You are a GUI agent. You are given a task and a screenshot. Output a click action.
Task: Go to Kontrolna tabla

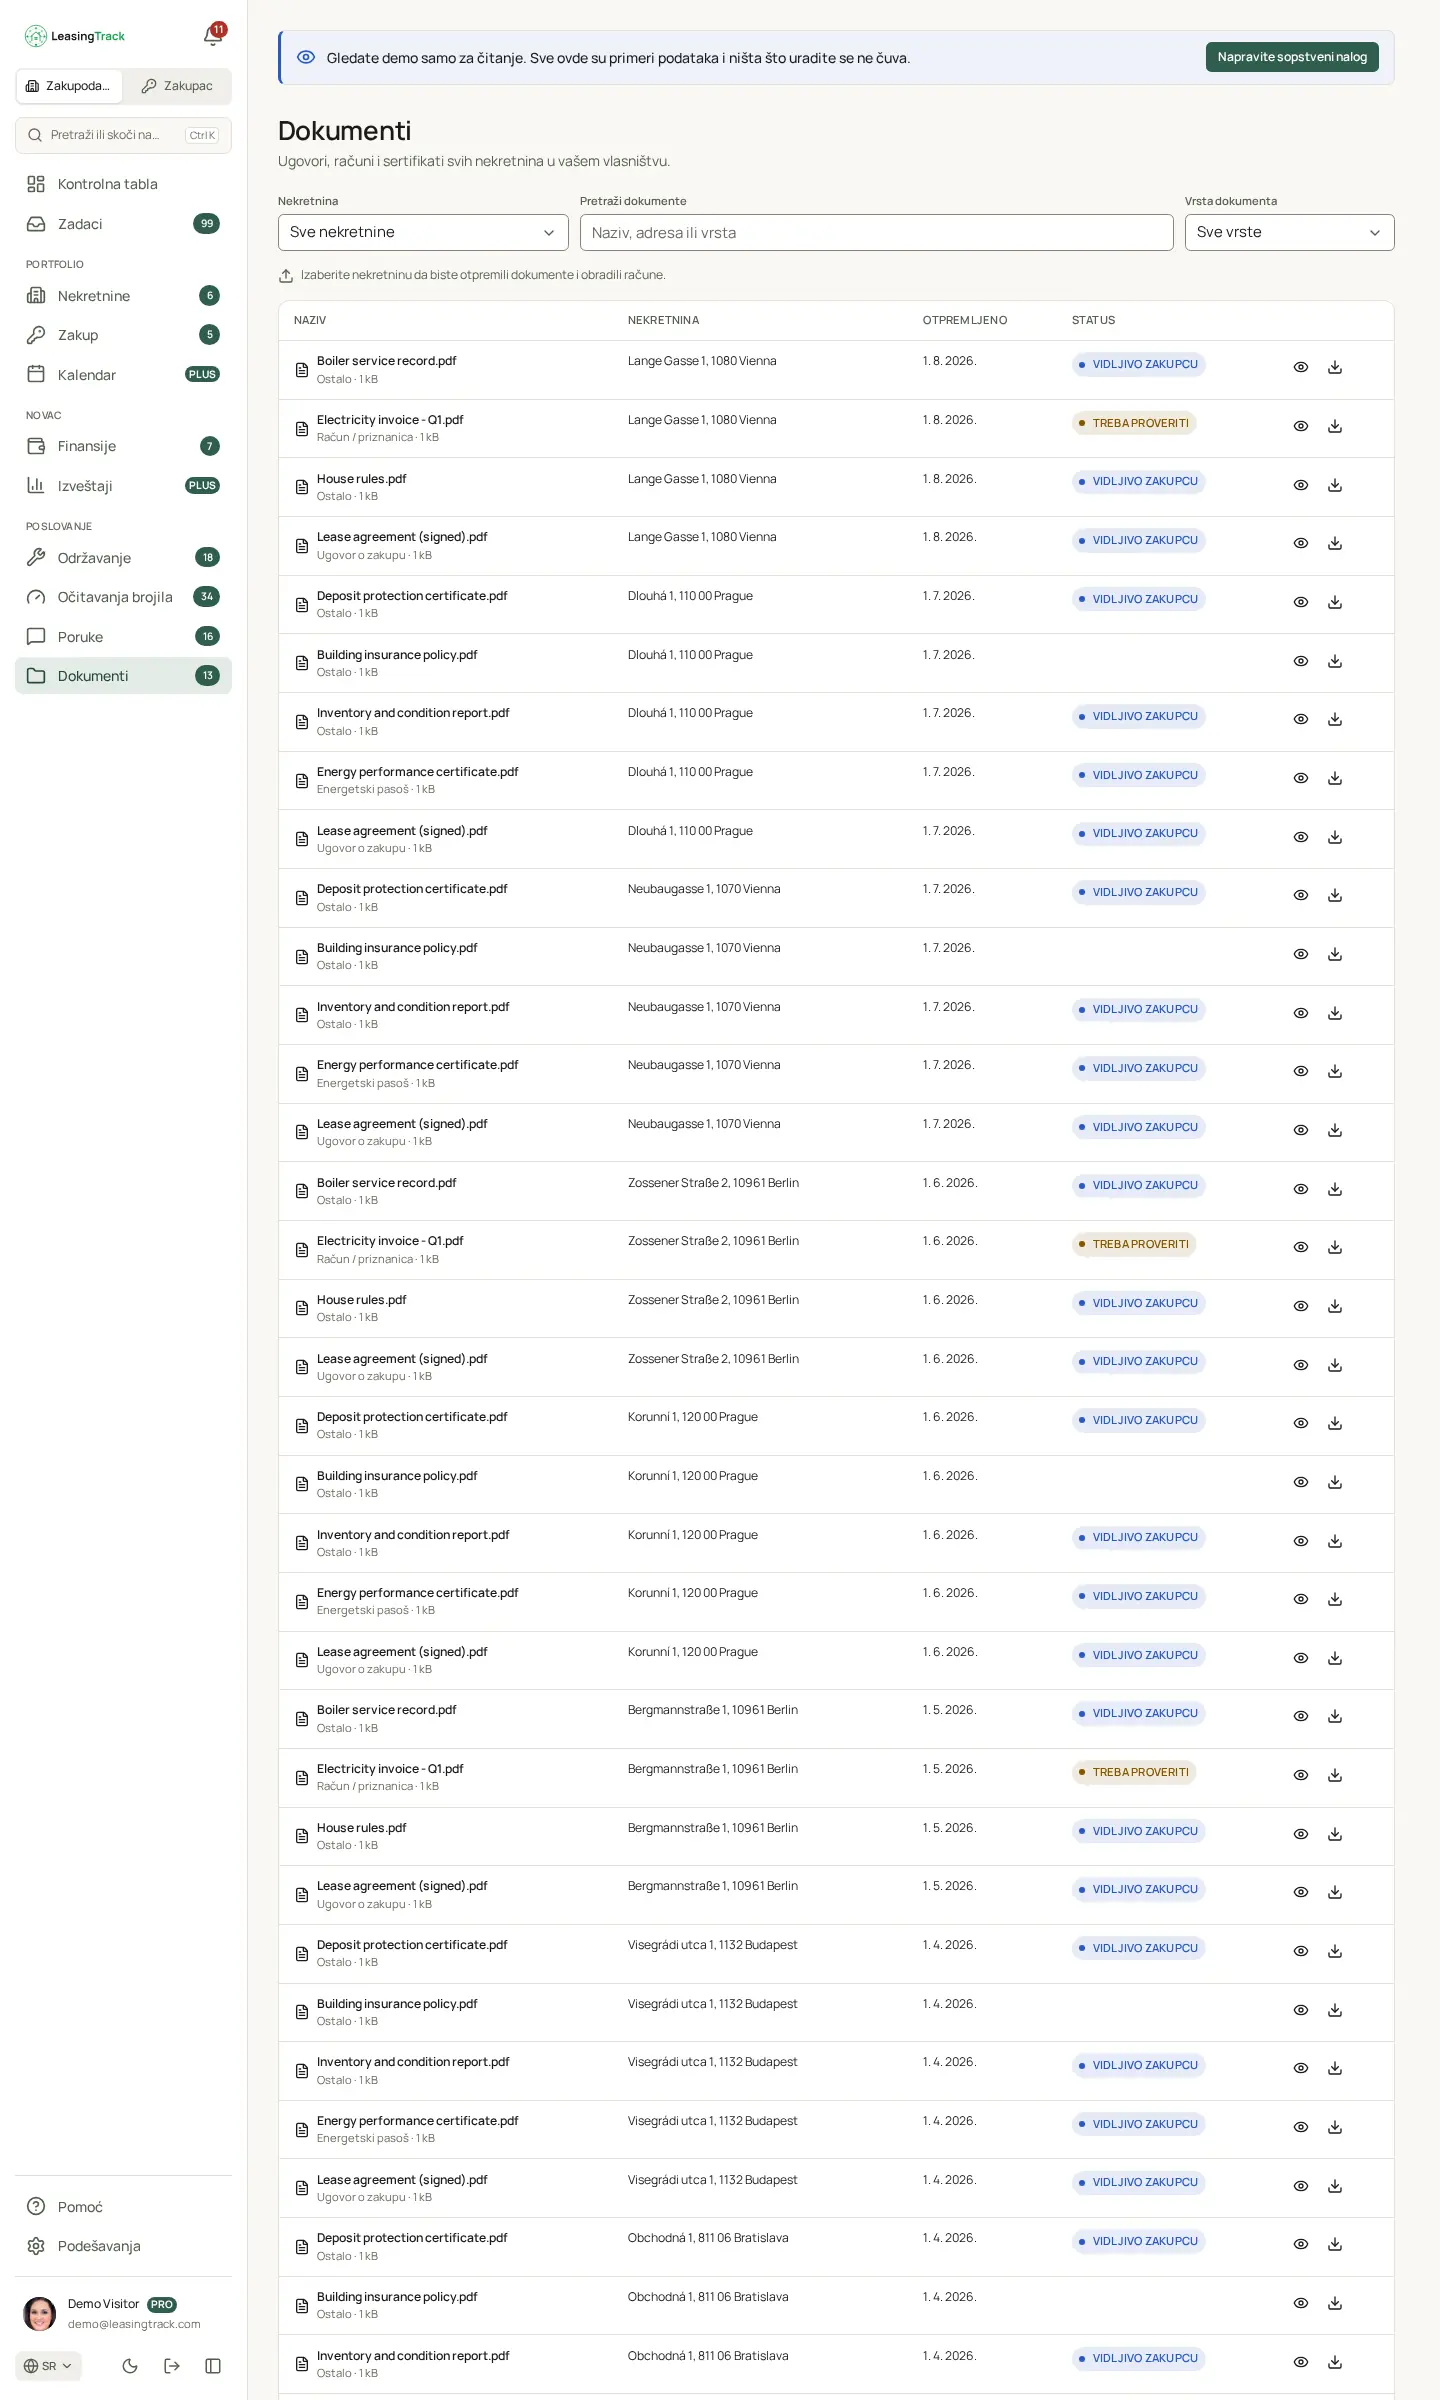(x=123, y=184)
